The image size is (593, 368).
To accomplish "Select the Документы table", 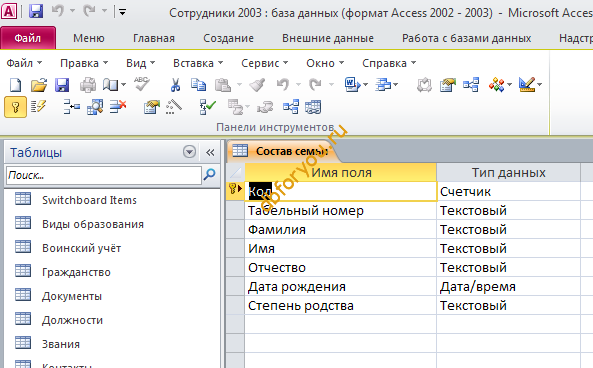I will 72,296.
